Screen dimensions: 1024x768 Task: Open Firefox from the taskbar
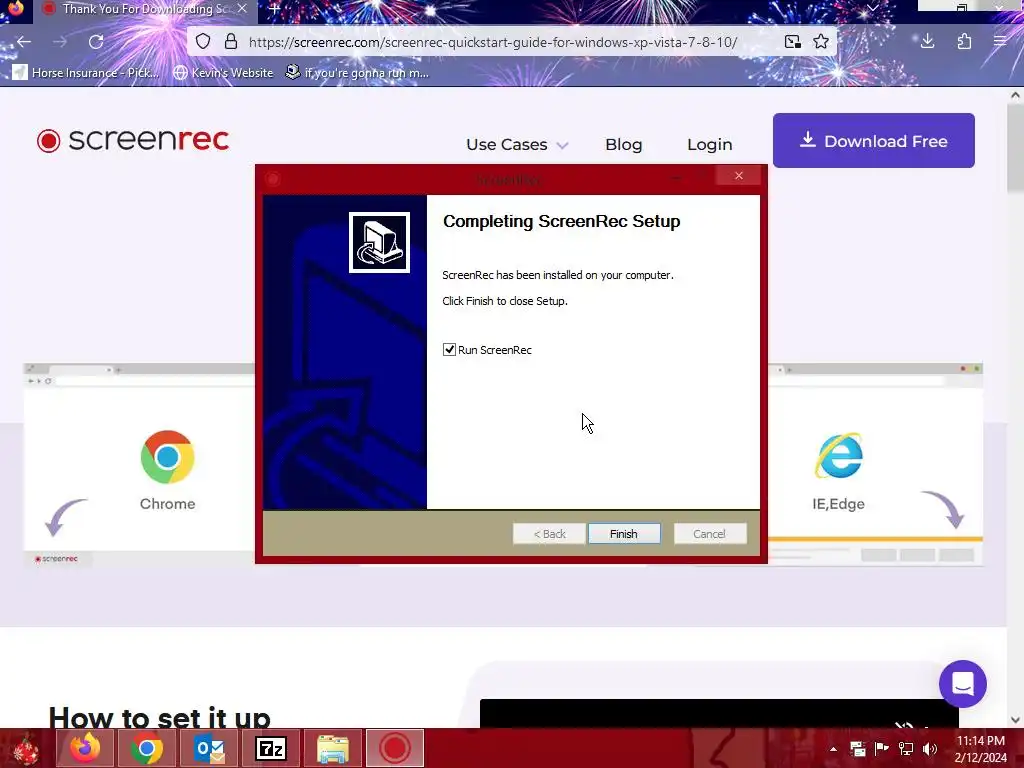(x=84, y=748)
